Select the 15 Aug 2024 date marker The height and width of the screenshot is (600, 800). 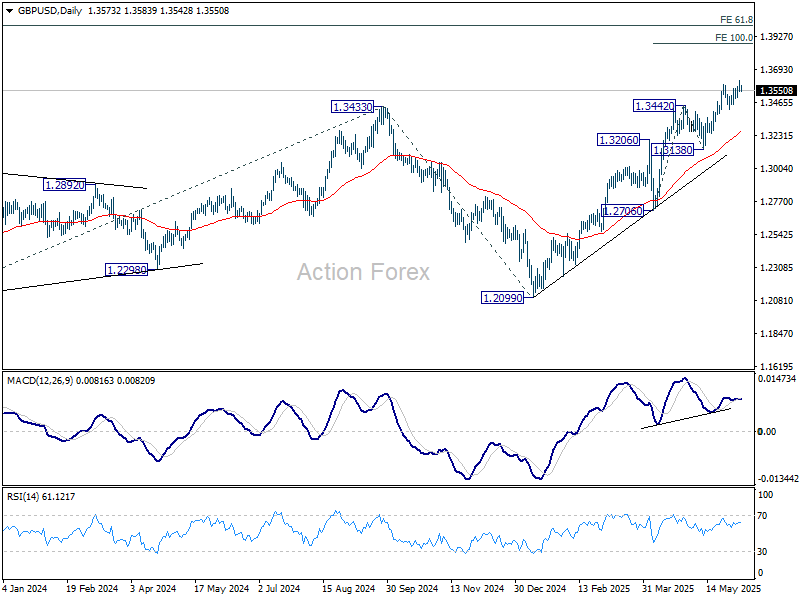348,587
